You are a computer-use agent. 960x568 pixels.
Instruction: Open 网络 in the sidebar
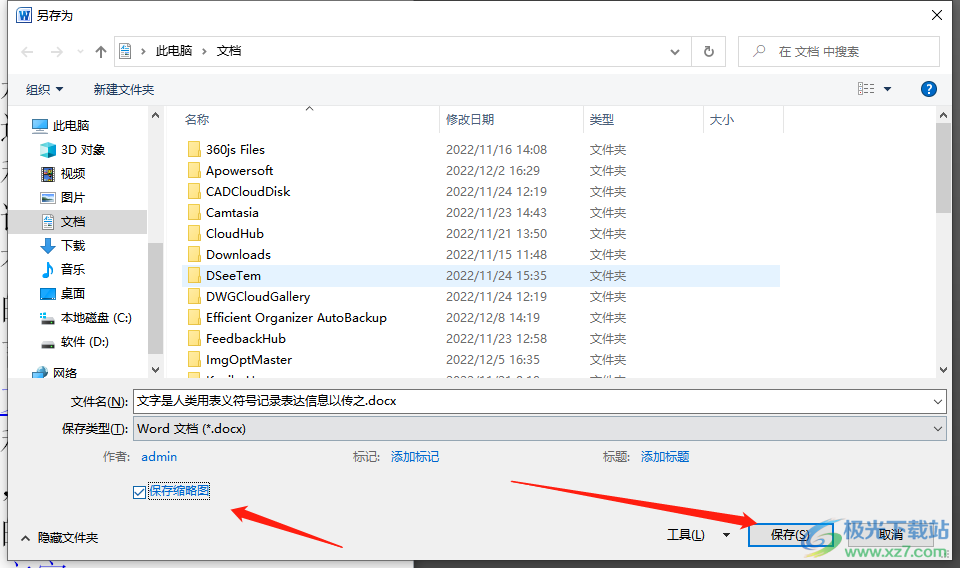[55, 372]
